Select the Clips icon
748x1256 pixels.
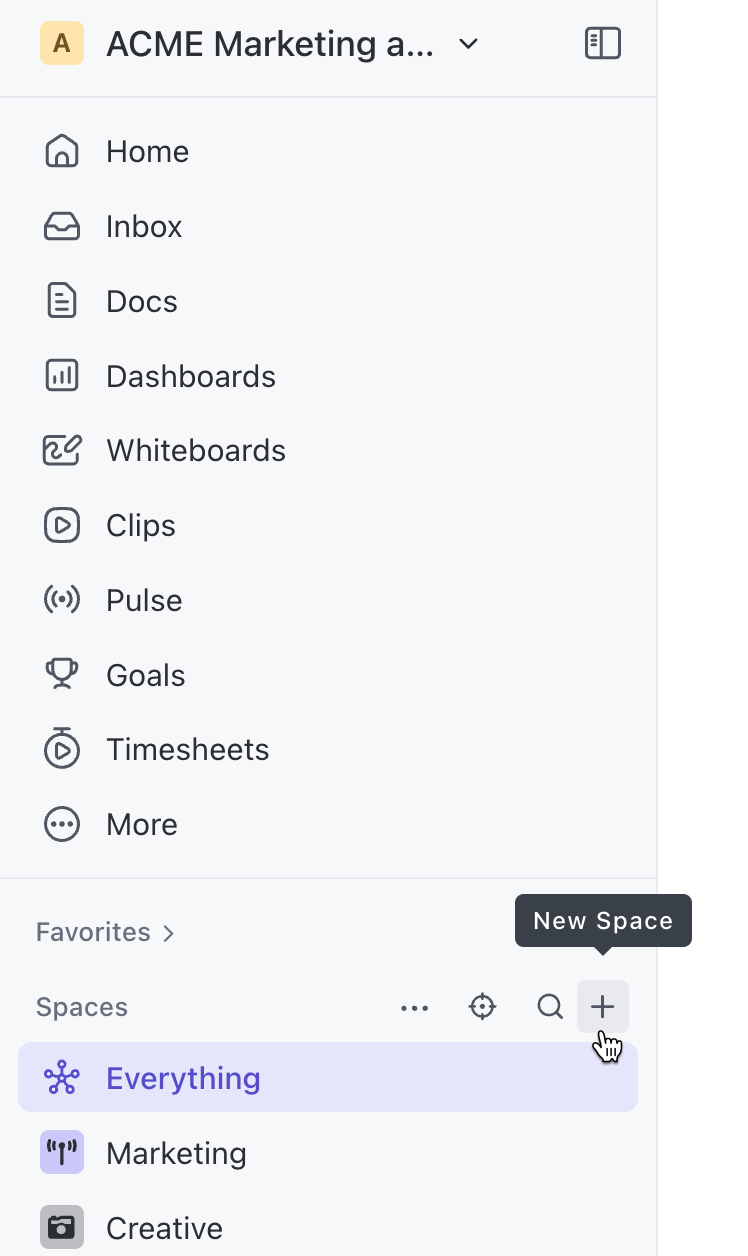coord(61,525)
